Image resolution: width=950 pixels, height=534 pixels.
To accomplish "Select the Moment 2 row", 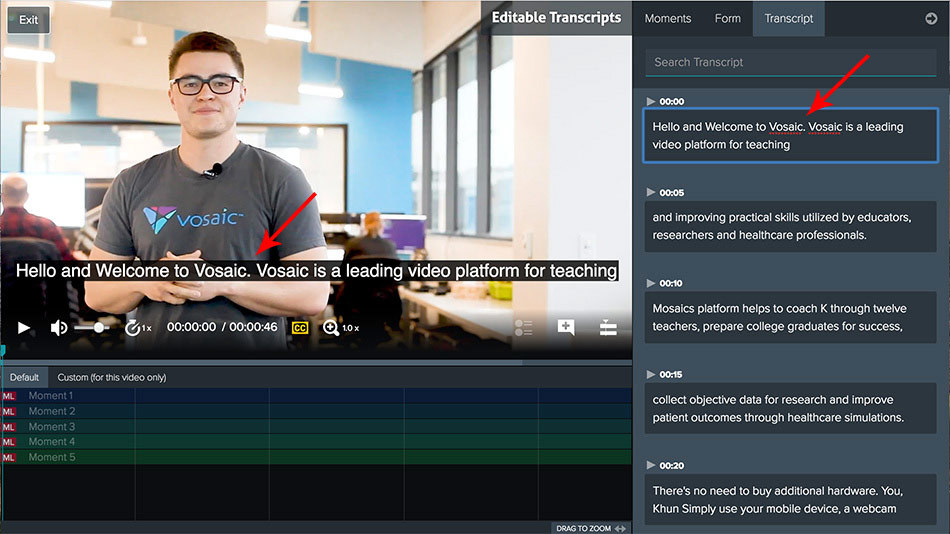I will (316, 411).
